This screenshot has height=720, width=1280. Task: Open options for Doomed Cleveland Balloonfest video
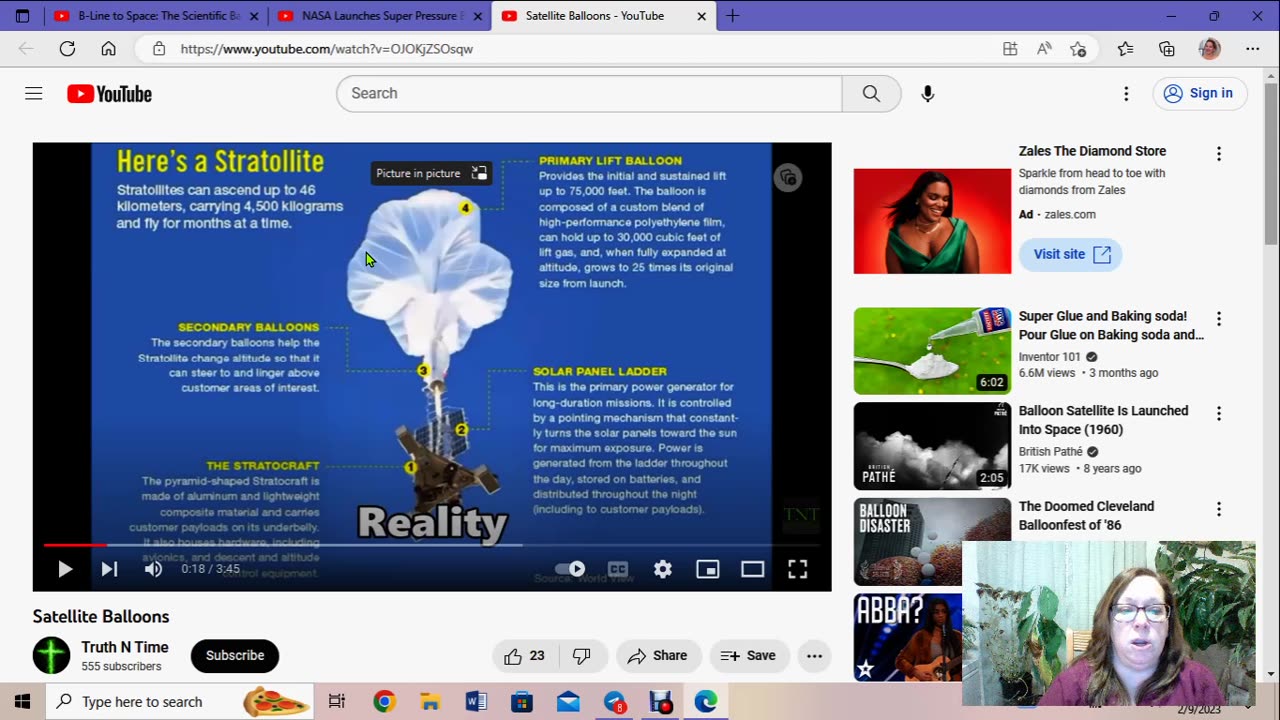[x=1218, y=509]
